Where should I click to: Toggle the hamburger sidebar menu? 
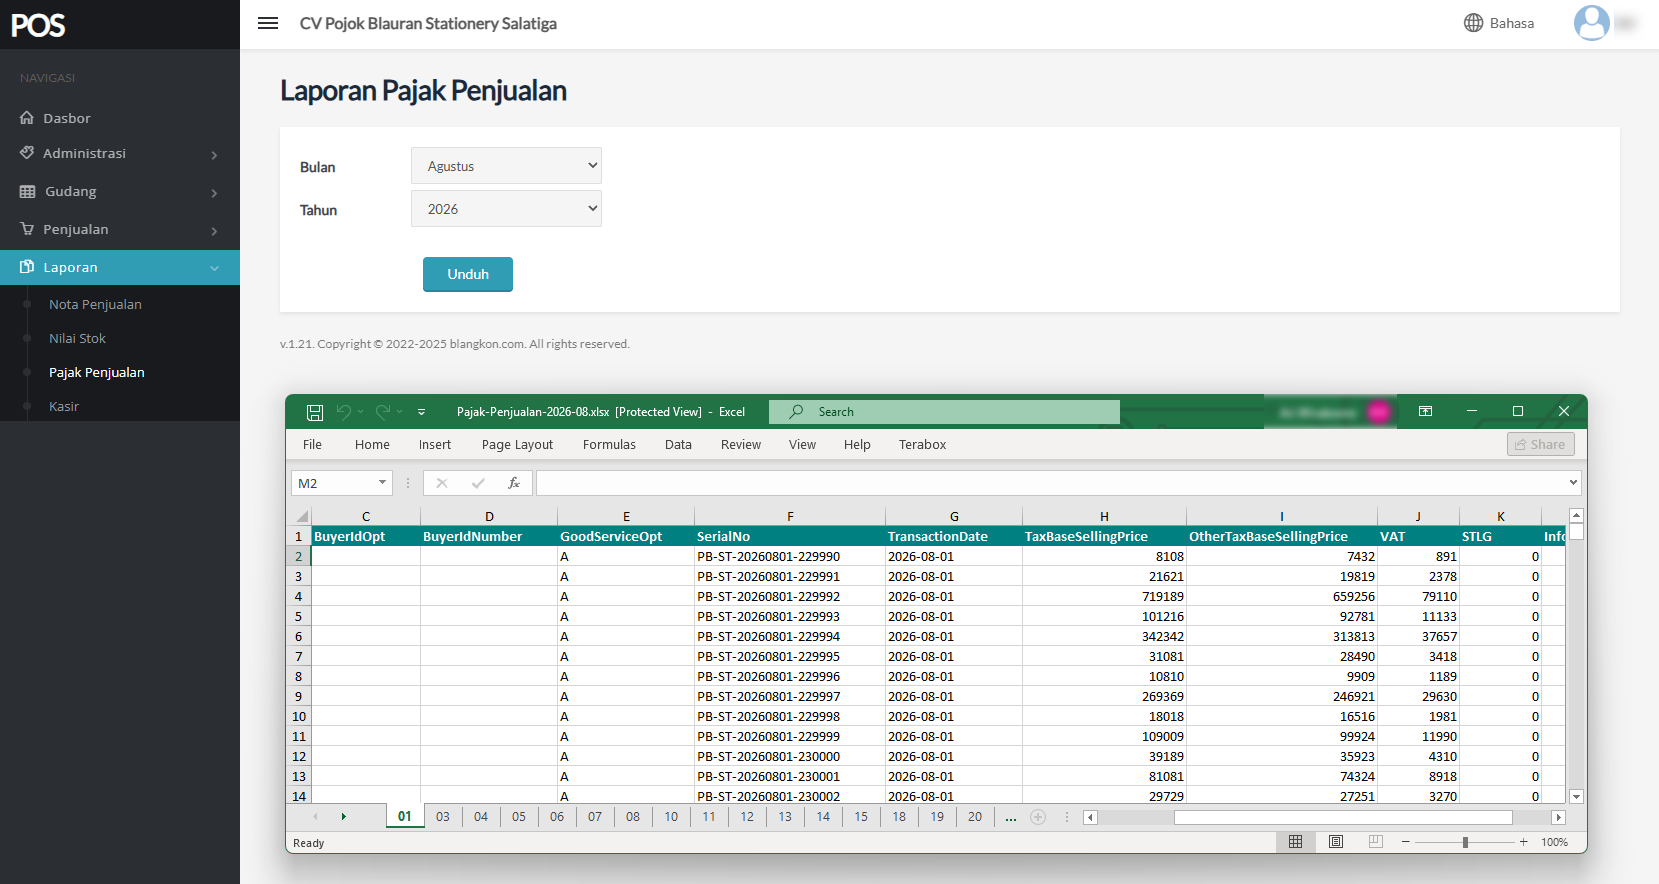(268, 23)
